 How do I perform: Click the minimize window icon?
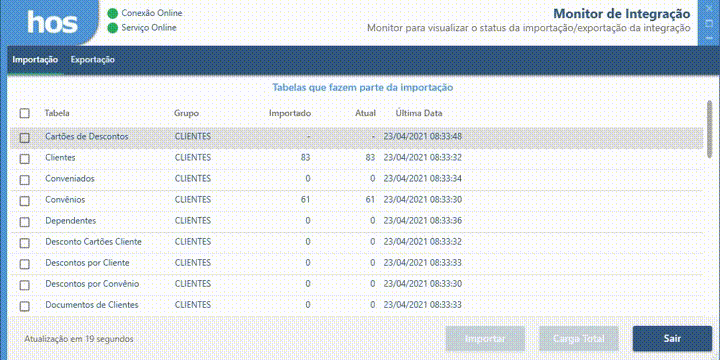(710, 38)
